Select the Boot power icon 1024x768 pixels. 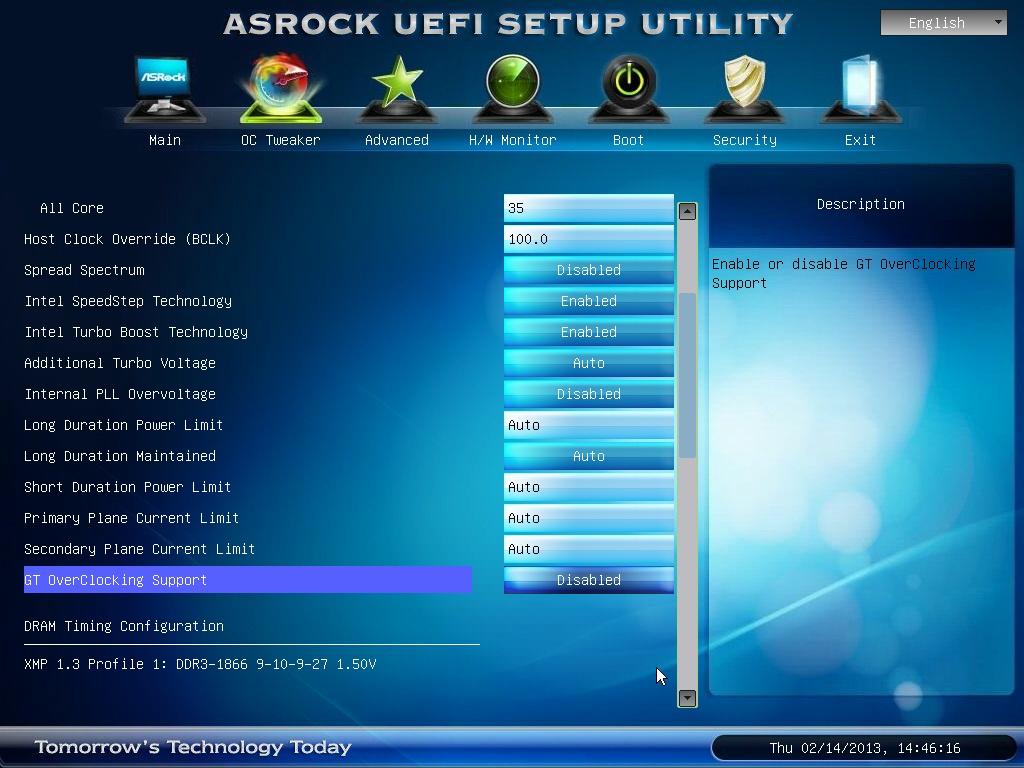point(629,88)
